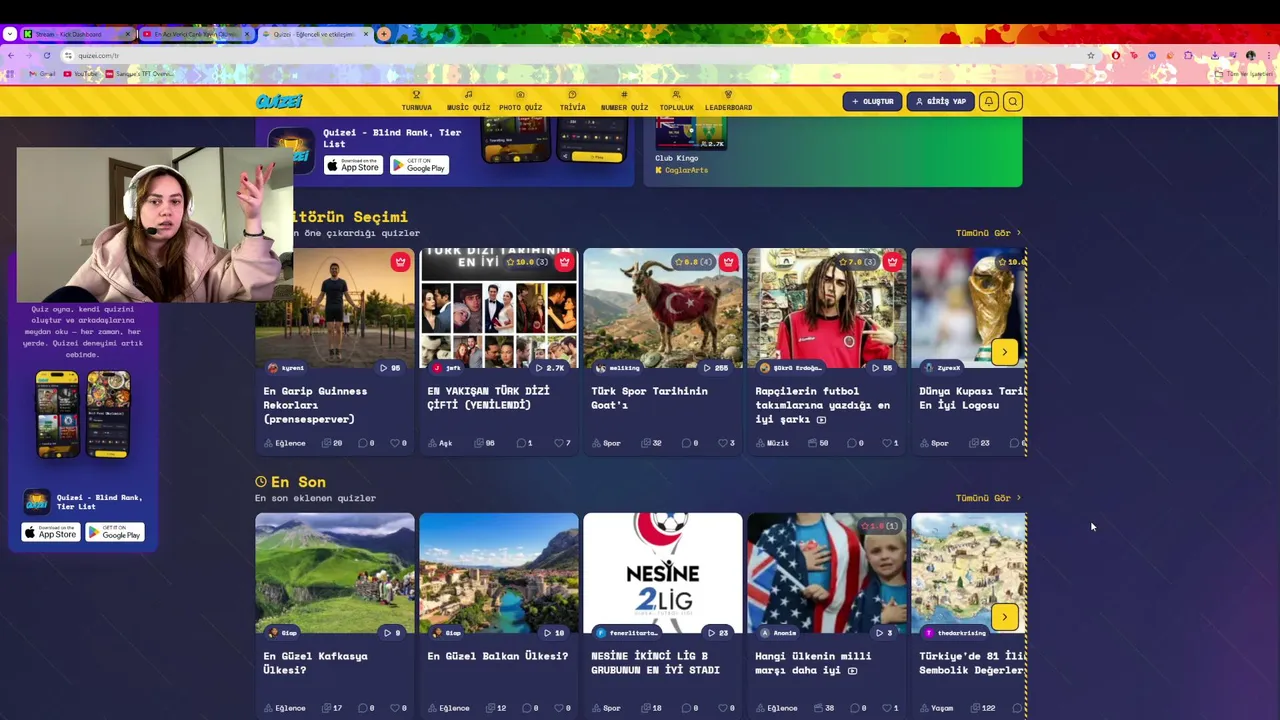The image size is (1280, 720).
Task: Open the Topluluk nav item
Action: click(676, 101)
